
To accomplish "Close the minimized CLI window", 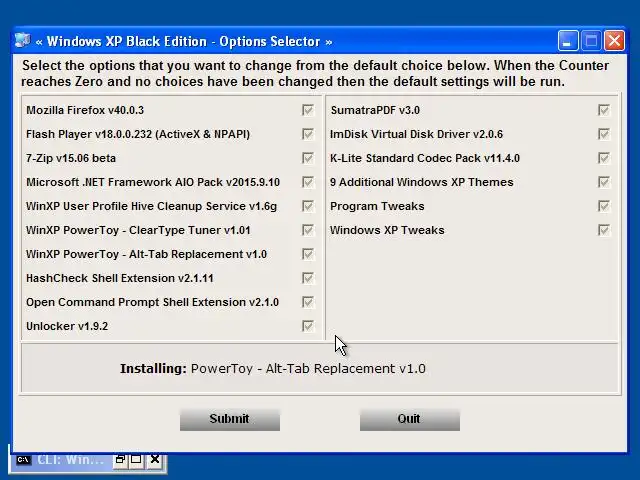I will click(155, 460).
